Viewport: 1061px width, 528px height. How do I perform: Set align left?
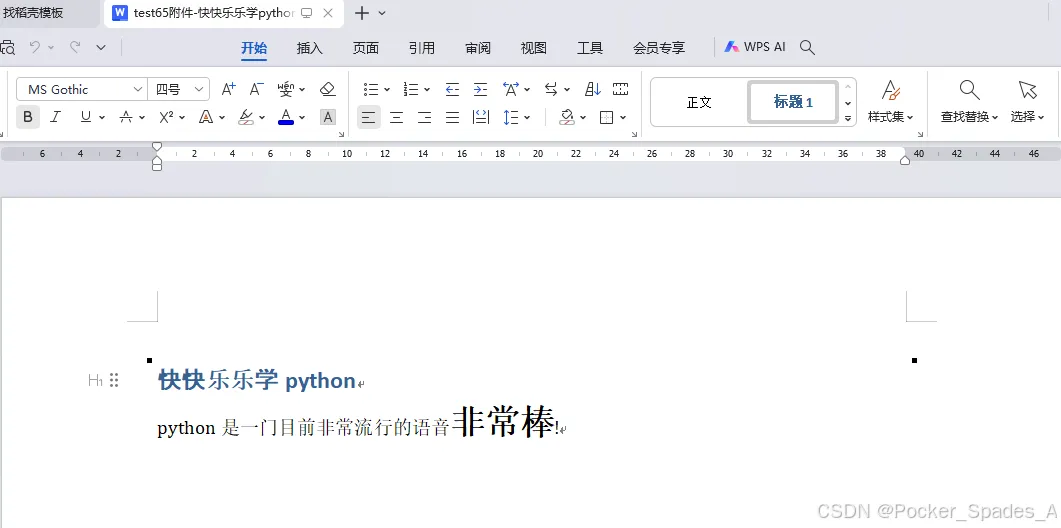[368, 117]
